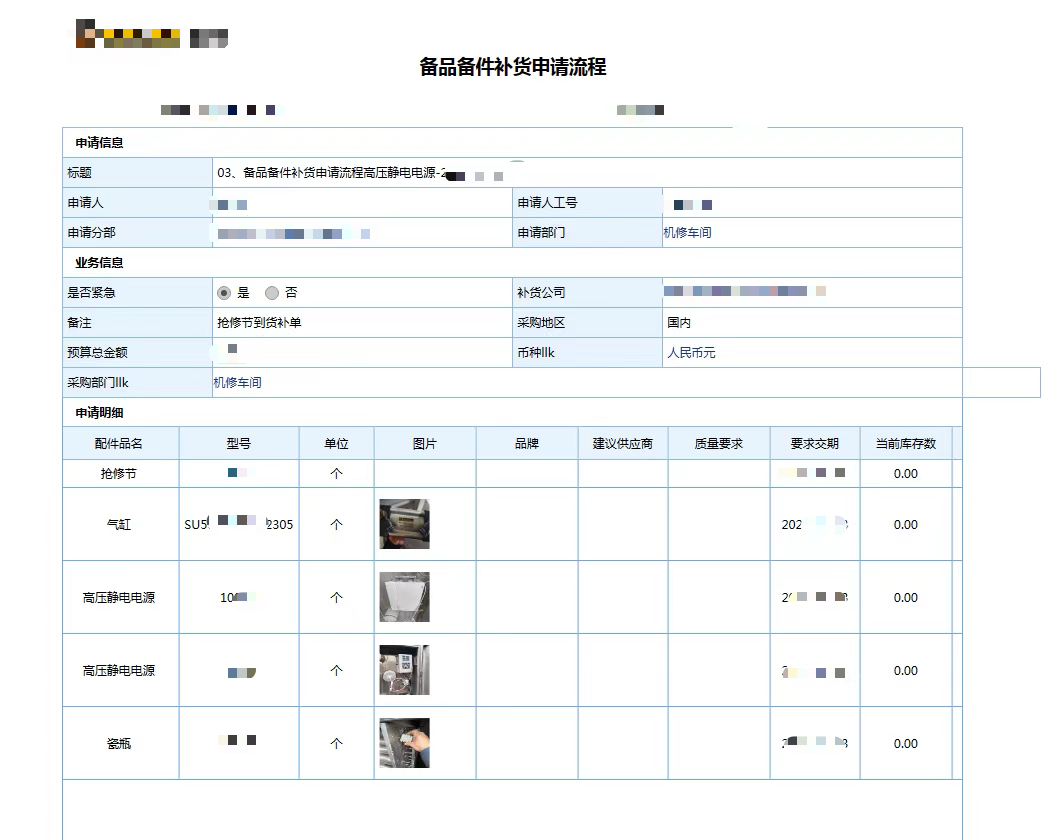
Task: Open the 瓷瓶 row picture thumbnail
Action: coord(404,743)
